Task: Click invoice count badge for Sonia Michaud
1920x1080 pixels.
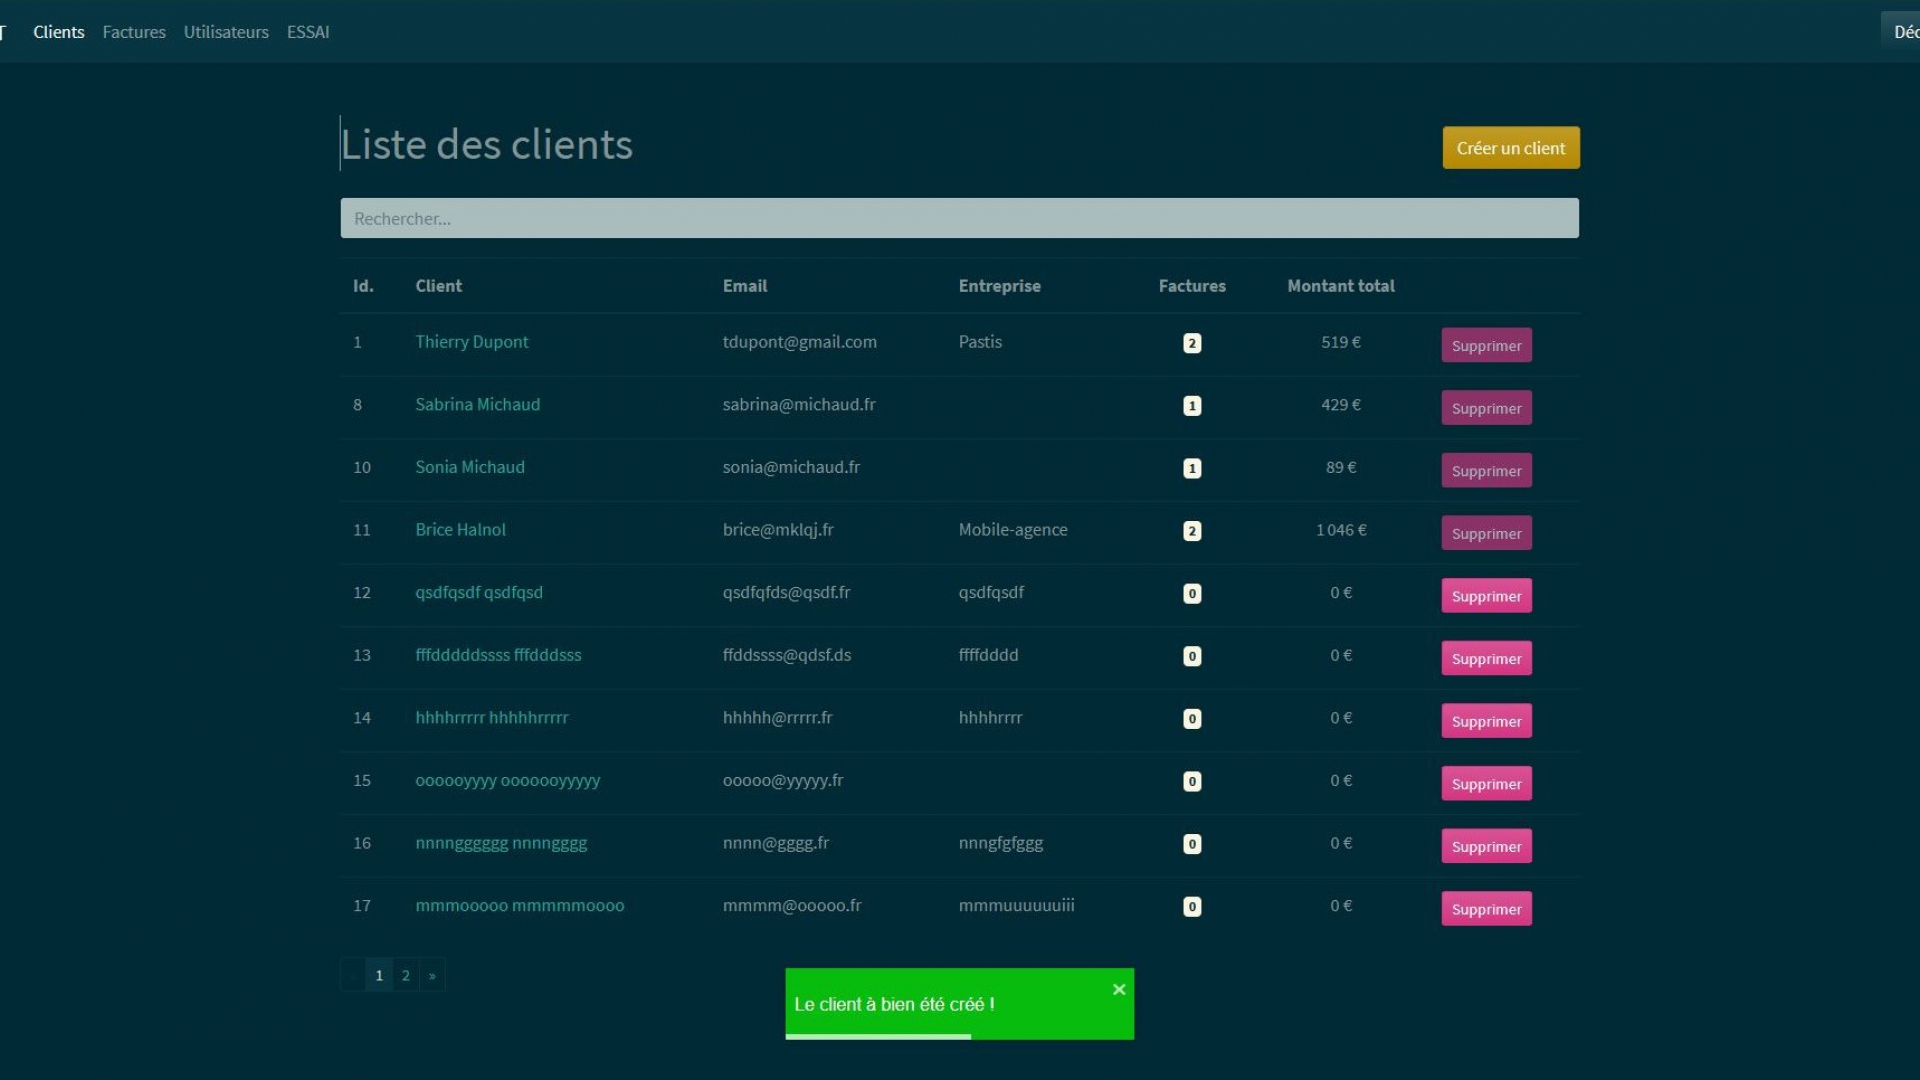Action: [1191, 468]
